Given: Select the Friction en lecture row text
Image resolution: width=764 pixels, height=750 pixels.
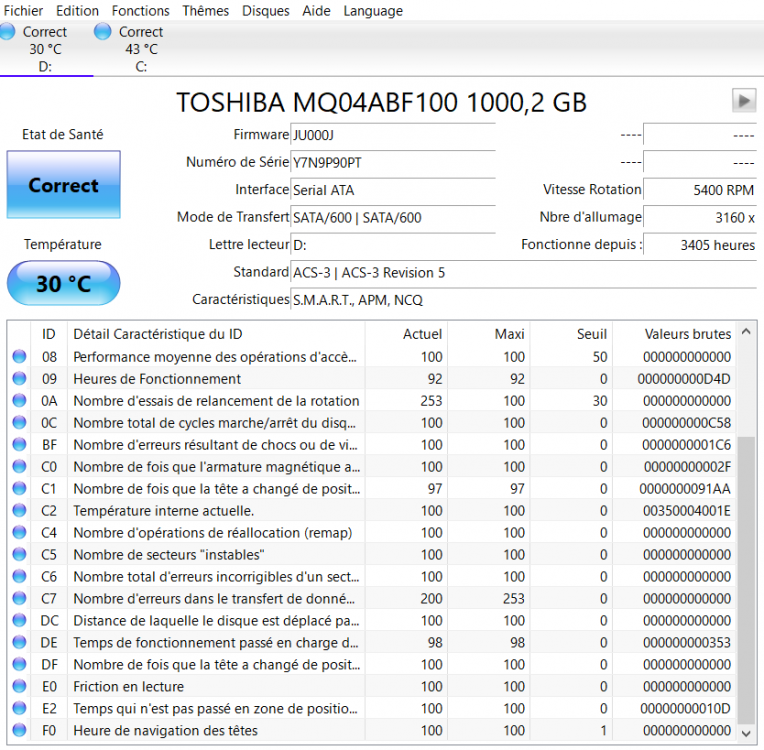Looking at the screenshot, I should coord(129,686).
